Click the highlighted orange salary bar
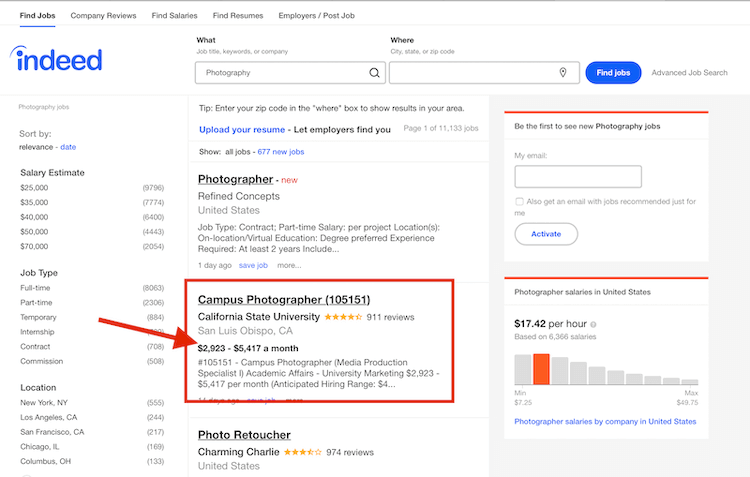Screen dimensions: 750x477 (542, 369)
